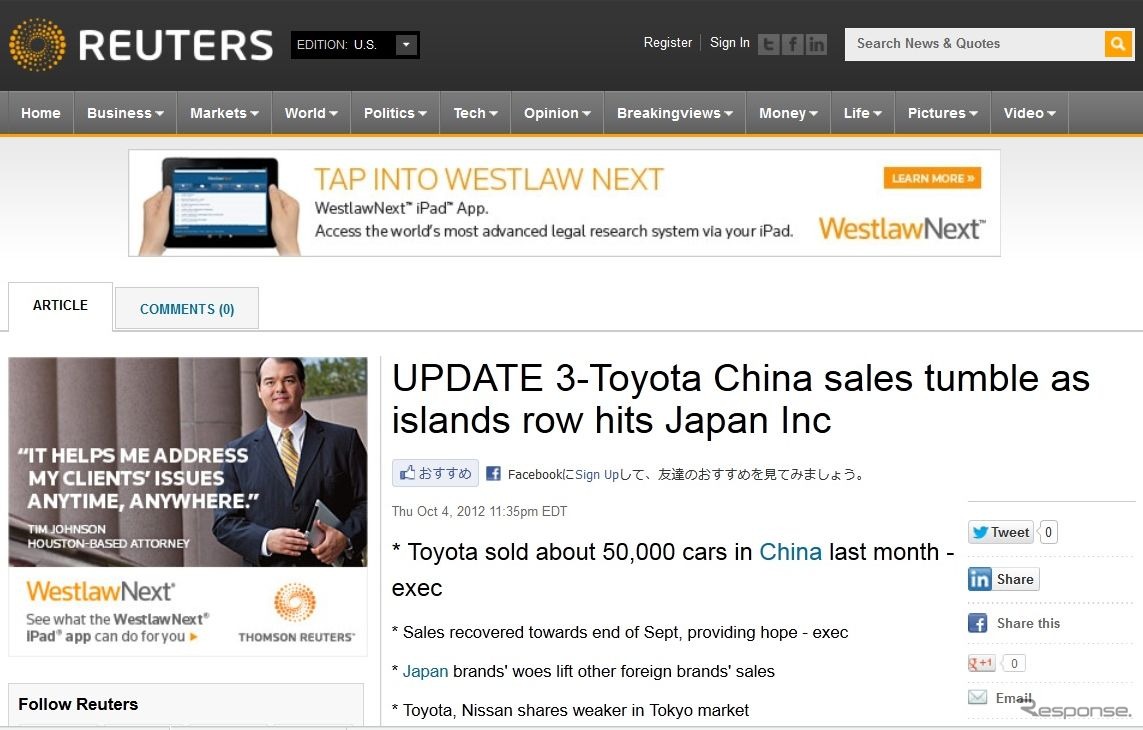The image size is (1143, 730).
Task: Share the article via the LinkedIn Share icon
Action: coord(1003,578)
